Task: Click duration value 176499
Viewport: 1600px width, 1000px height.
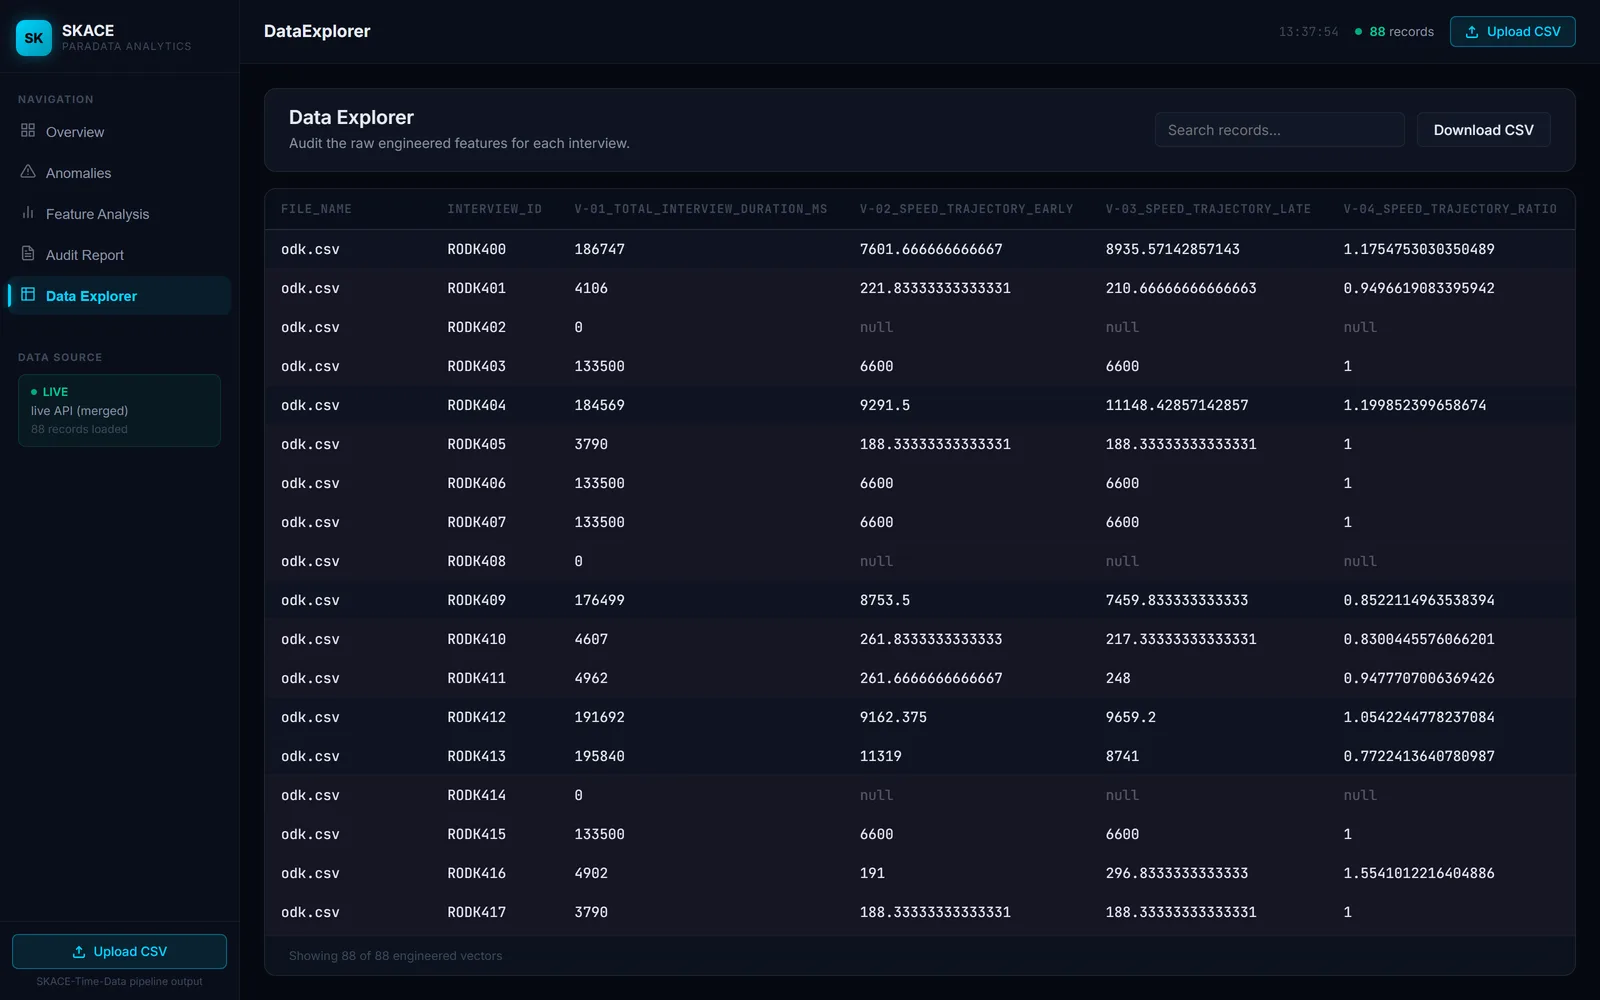Action: click(599, 600)
